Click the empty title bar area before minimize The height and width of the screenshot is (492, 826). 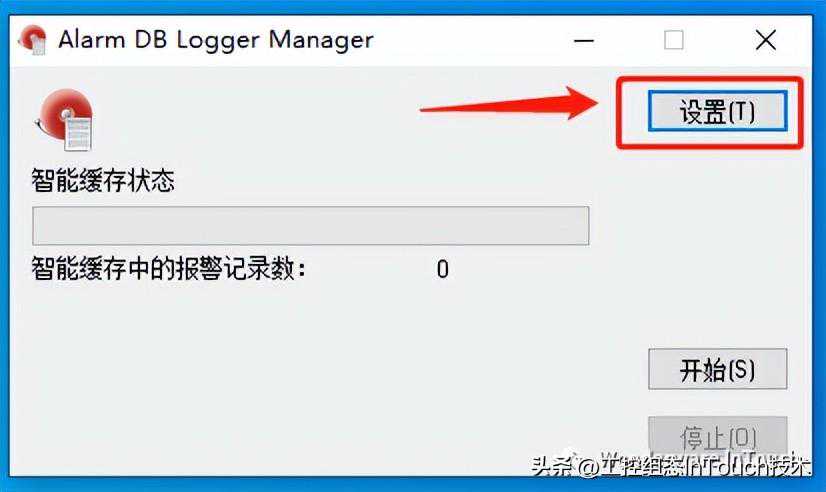[x=469, y=40]
